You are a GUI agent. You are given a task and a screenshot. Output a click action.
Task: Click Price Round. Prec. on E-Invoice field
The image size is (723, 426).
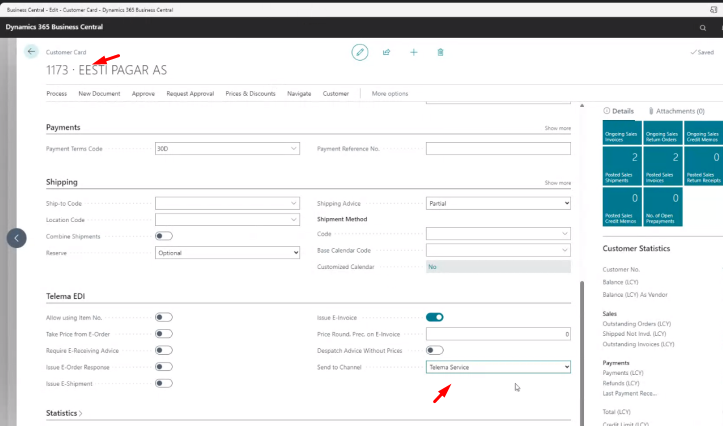(x=498, y=334)
